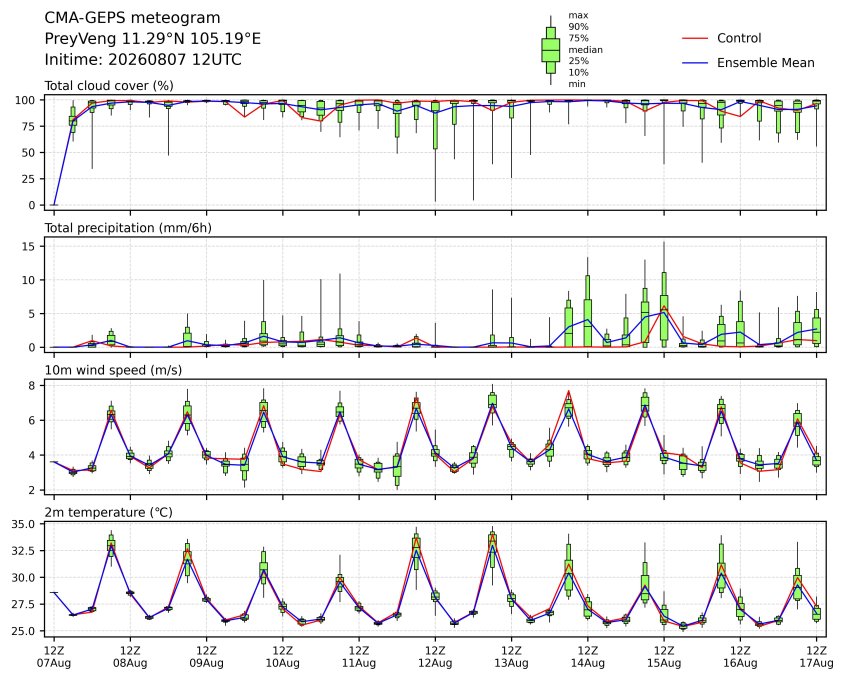Click the '25%' box-plot legend label
The image size is (845, 680).
click(578, 61)
